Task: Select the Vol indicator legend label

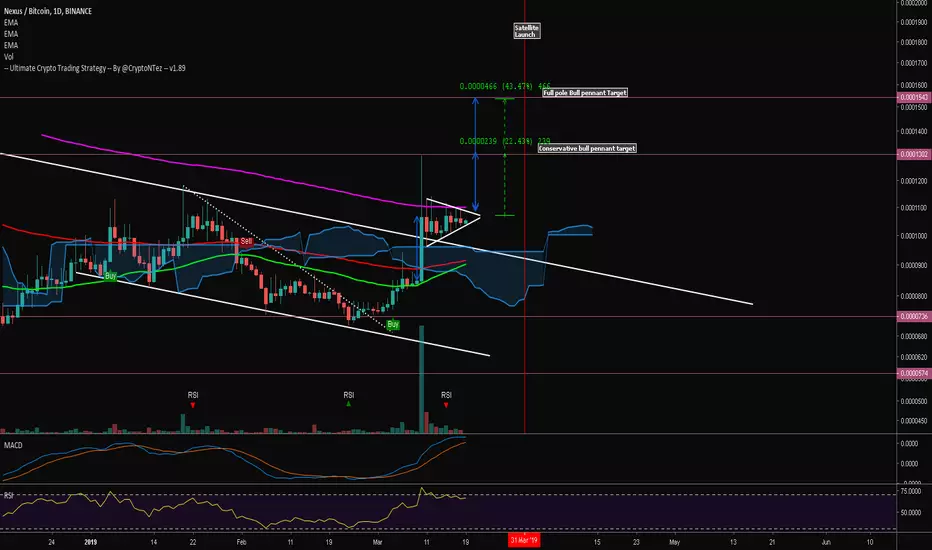Action: tap(9, 57)
